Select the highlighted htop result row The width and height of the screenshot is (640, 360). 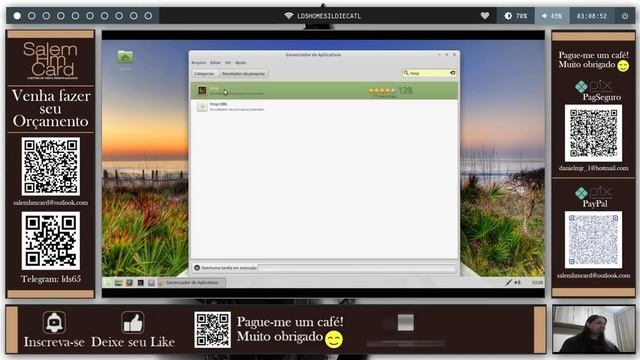pyautogui.click(x=324, y=91)
